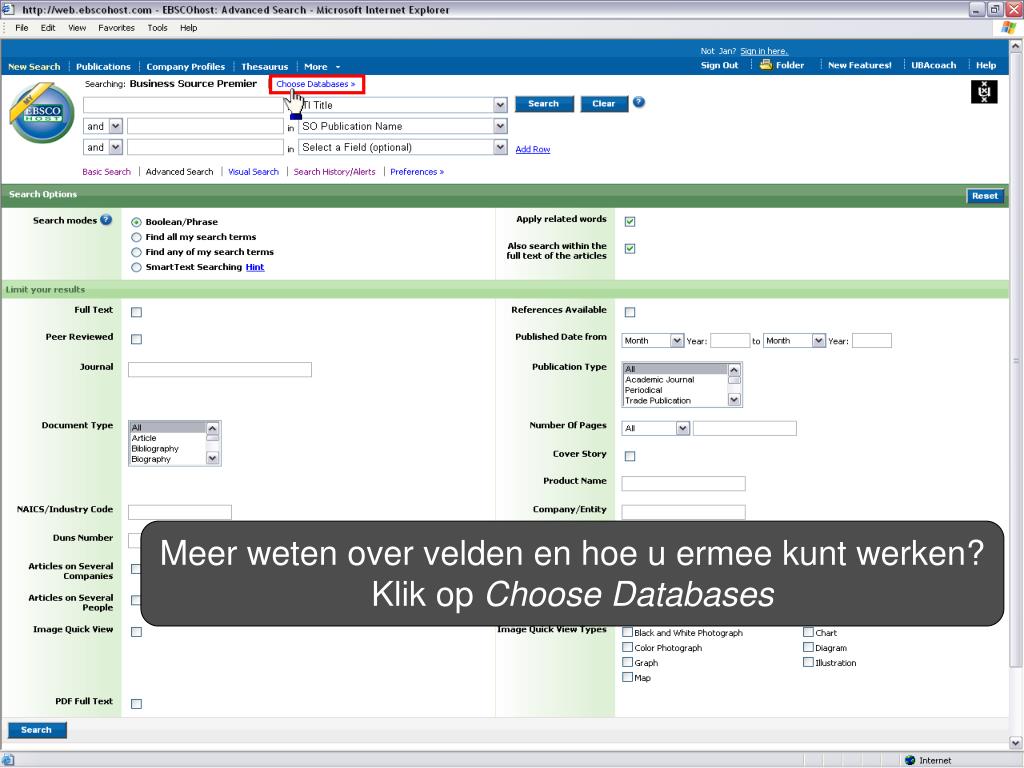Select Find all my search terms

click(136, 237)
